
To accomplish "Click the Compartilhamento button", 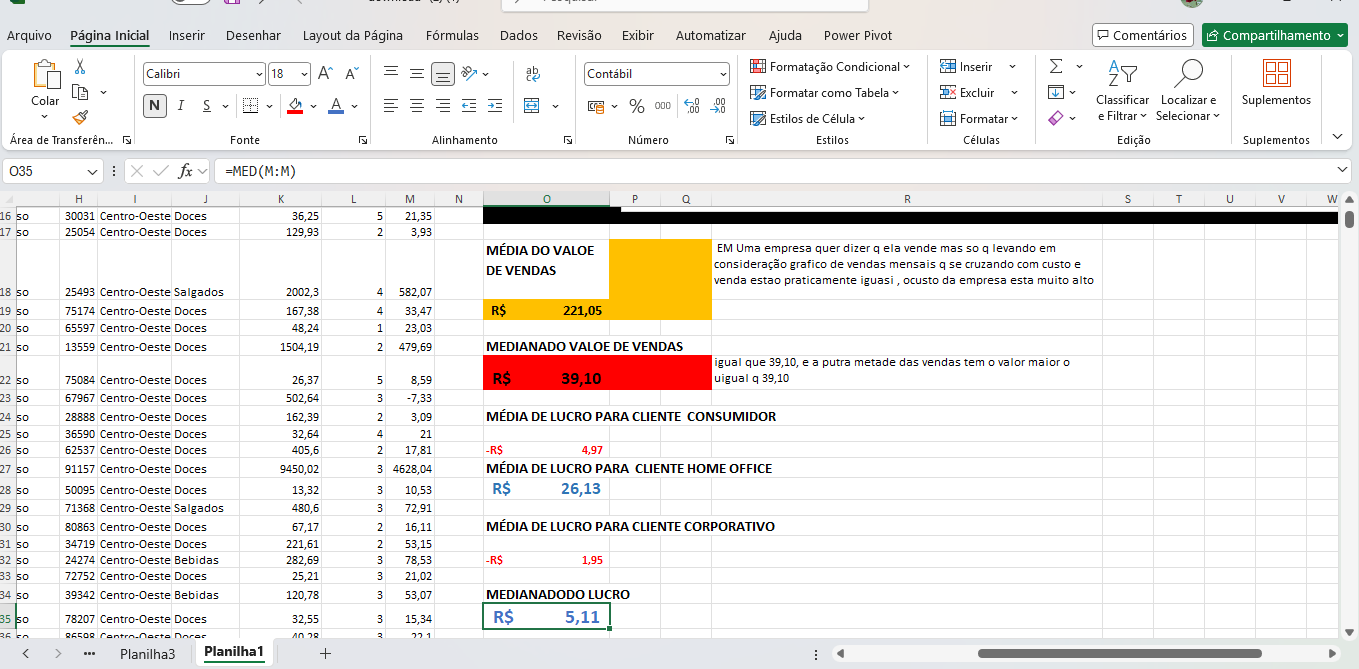I will click(x=1275, y=35).
